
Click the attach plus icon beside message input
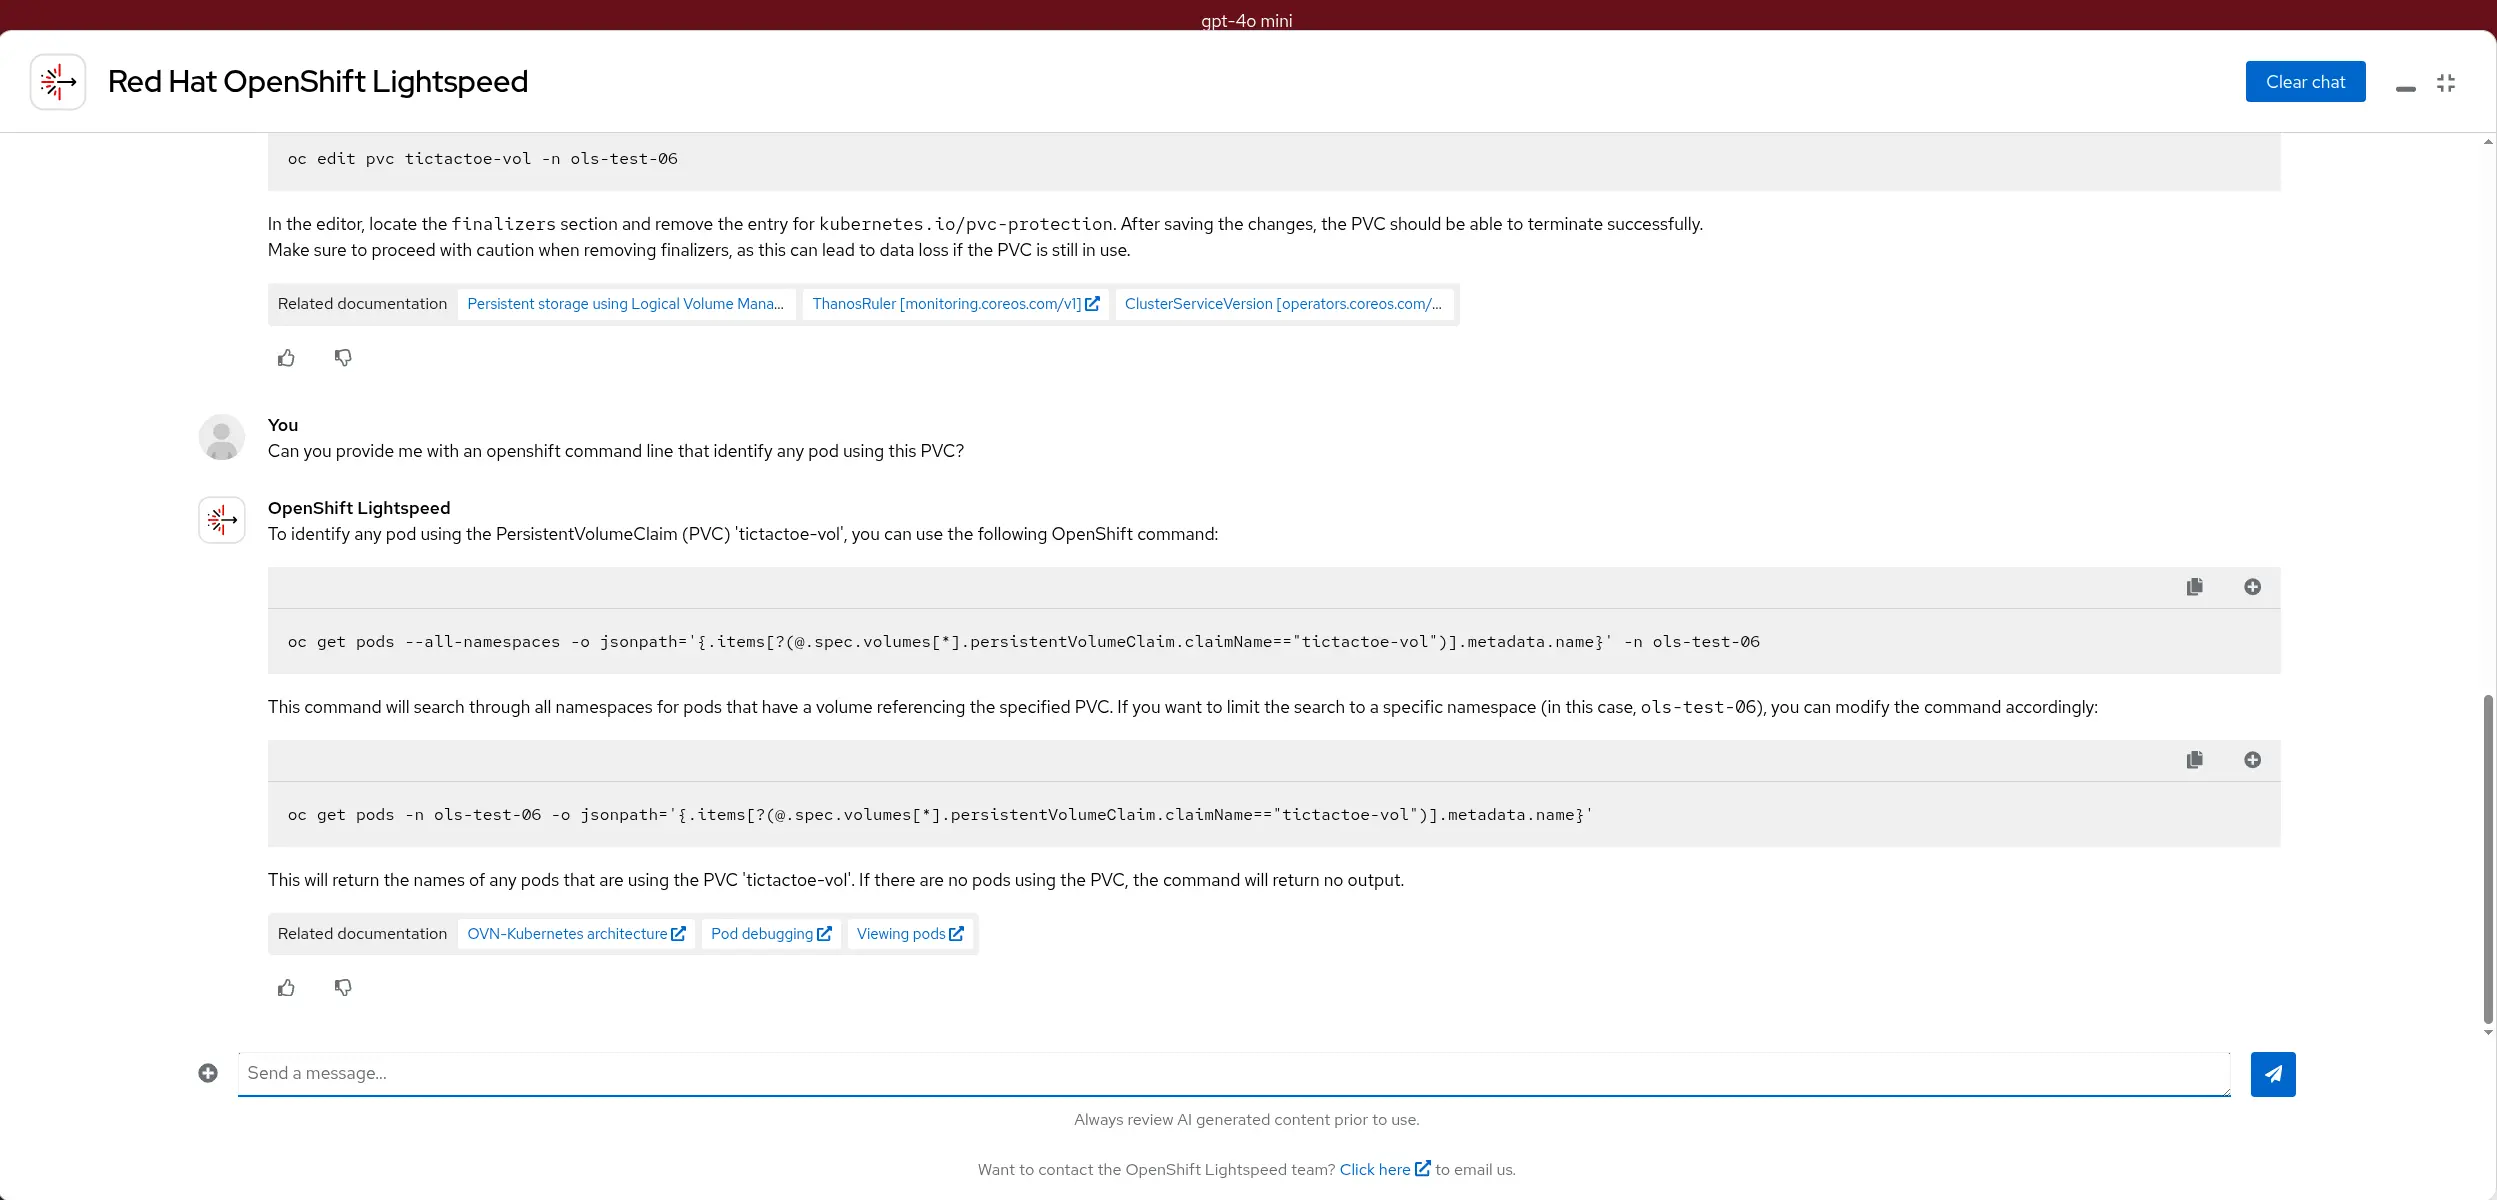click(x=208, y=1073)
